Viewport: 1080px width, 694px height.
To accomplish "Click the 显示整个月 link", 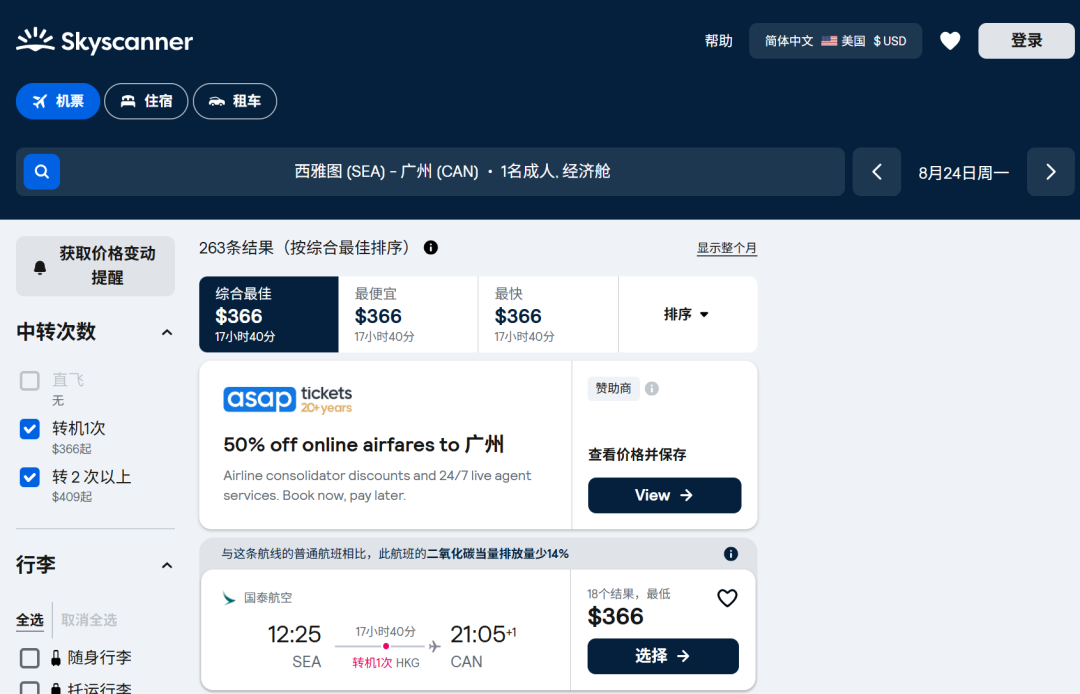I will tap(727, 248).
